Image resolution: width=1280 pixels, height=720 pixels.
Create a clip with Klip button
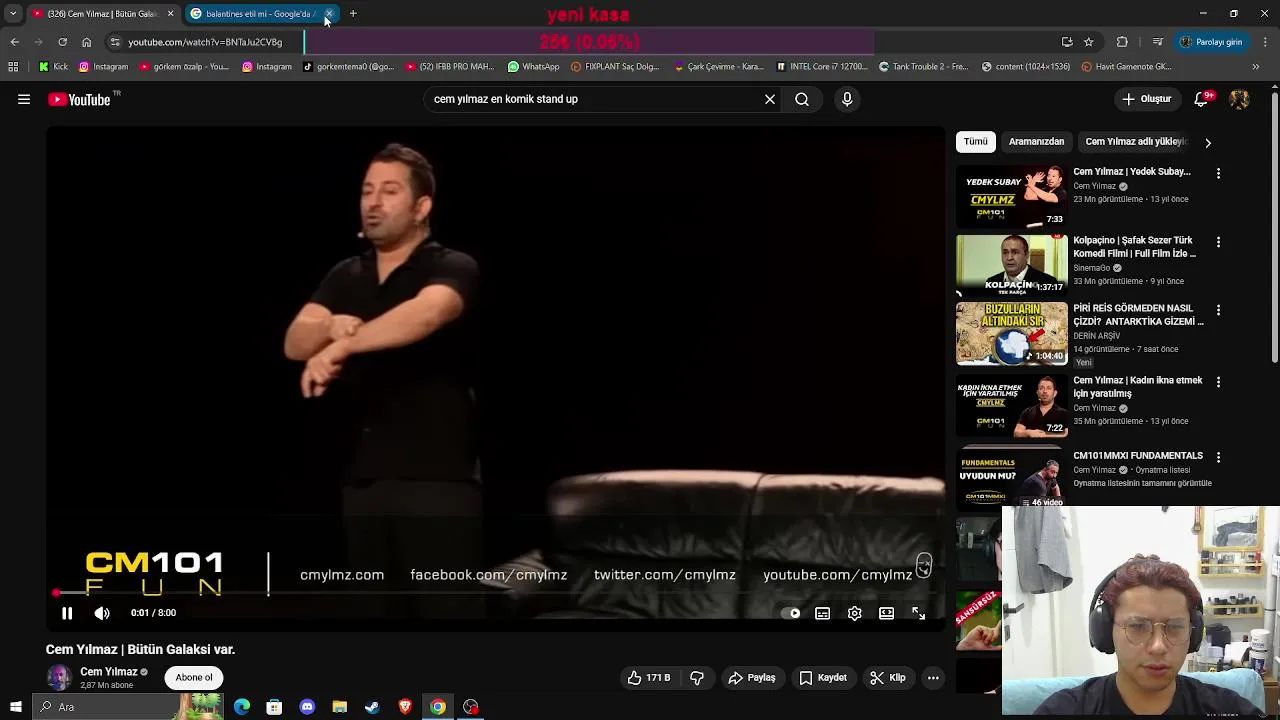888,678
